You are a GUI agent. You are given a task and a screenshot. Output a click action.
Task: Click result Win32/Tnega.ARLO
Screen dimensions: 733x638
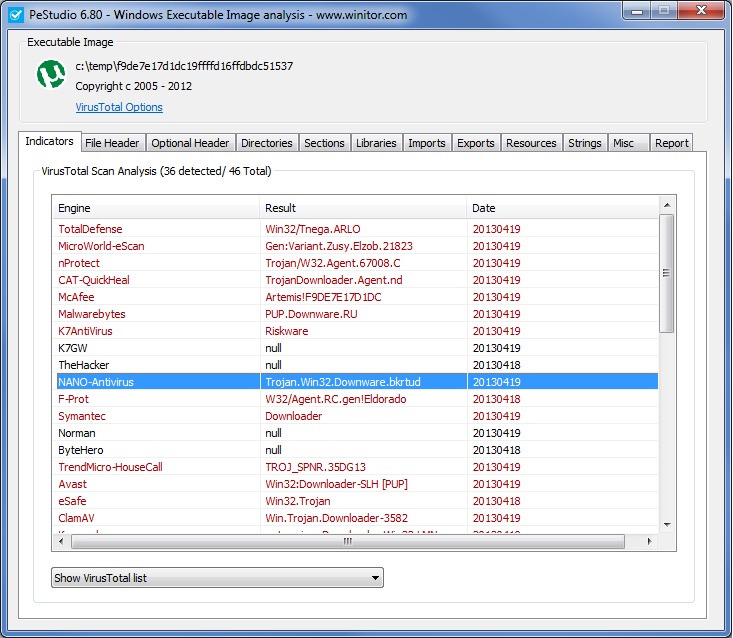(x=313, y=229)
